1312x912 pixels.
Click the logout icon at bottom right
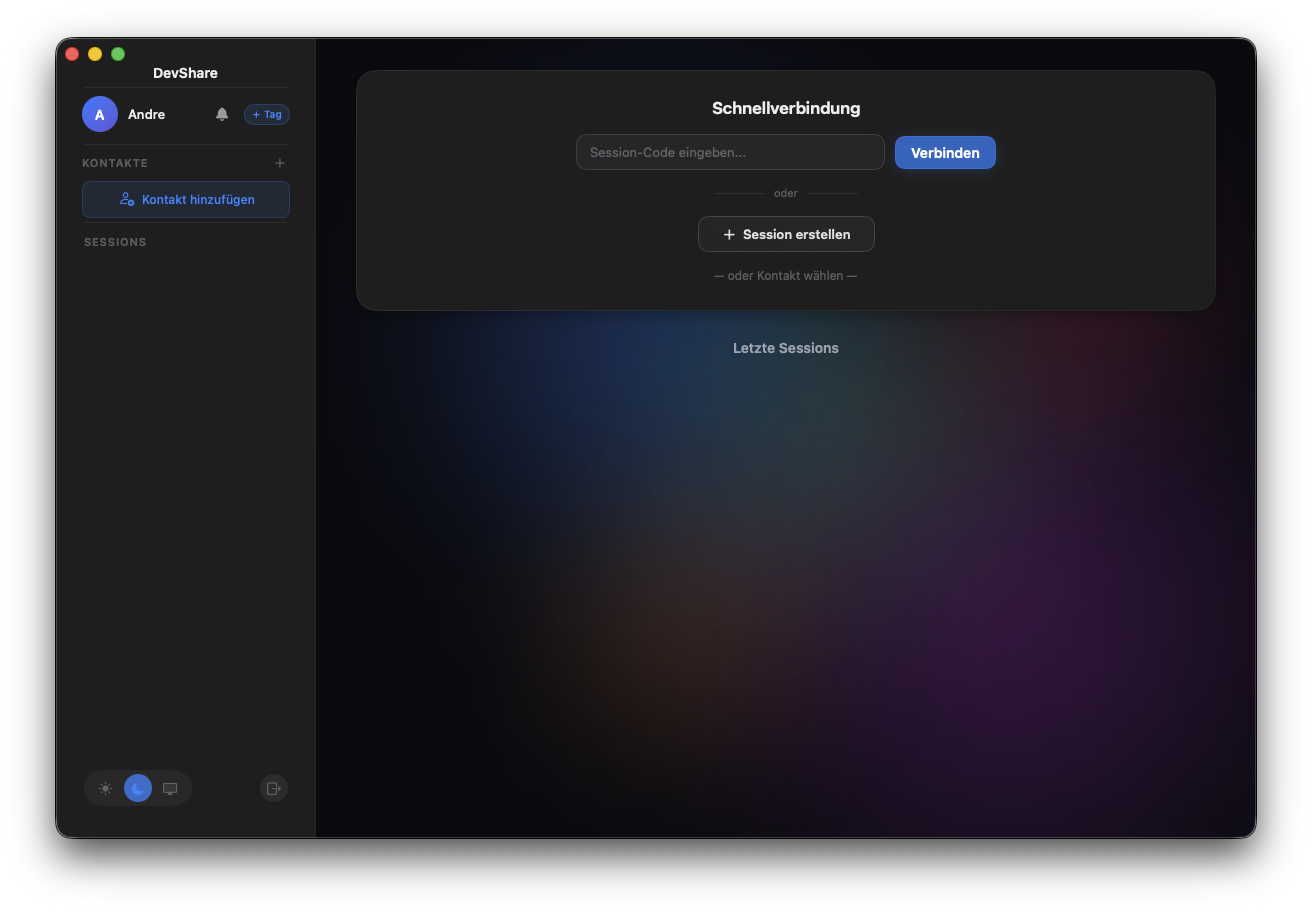click(x=273, y=788)
